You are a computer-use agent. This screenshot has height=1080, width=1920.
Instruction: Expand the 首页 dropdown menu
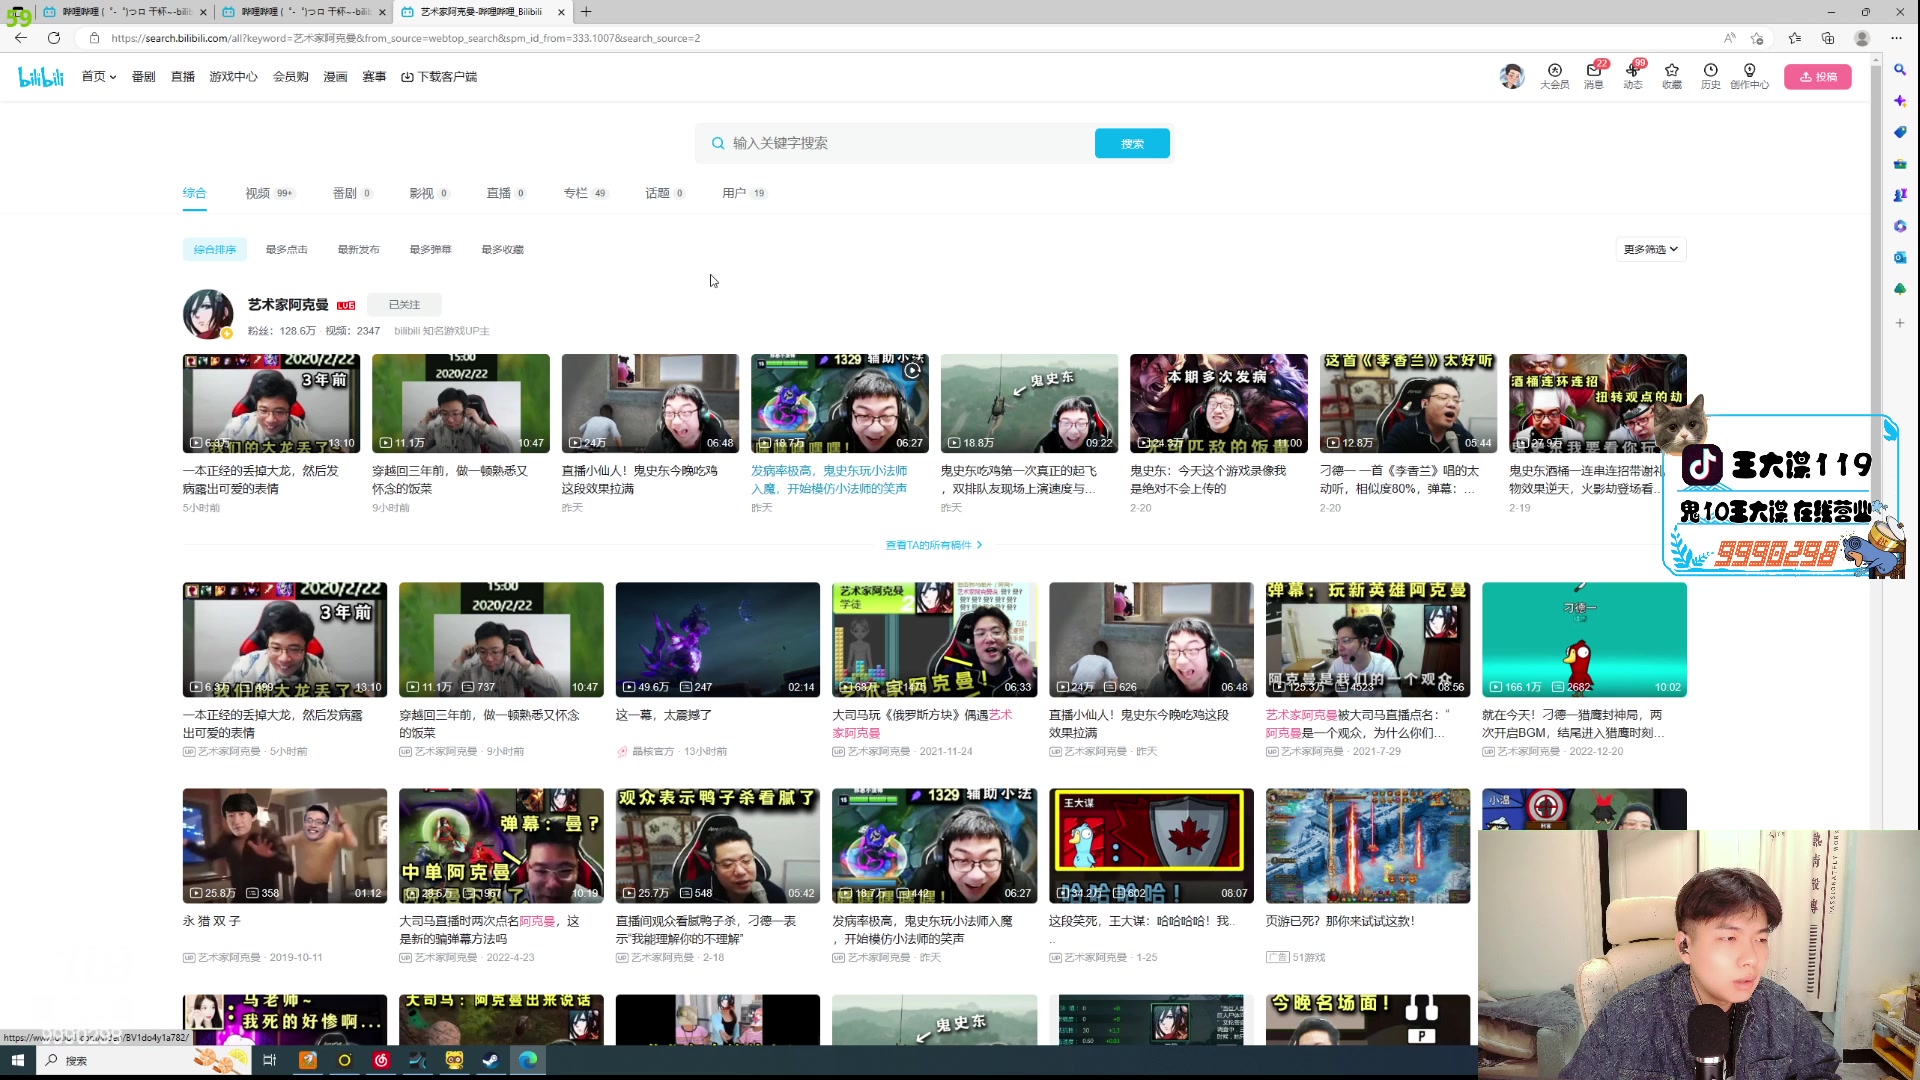coord(99,77)
